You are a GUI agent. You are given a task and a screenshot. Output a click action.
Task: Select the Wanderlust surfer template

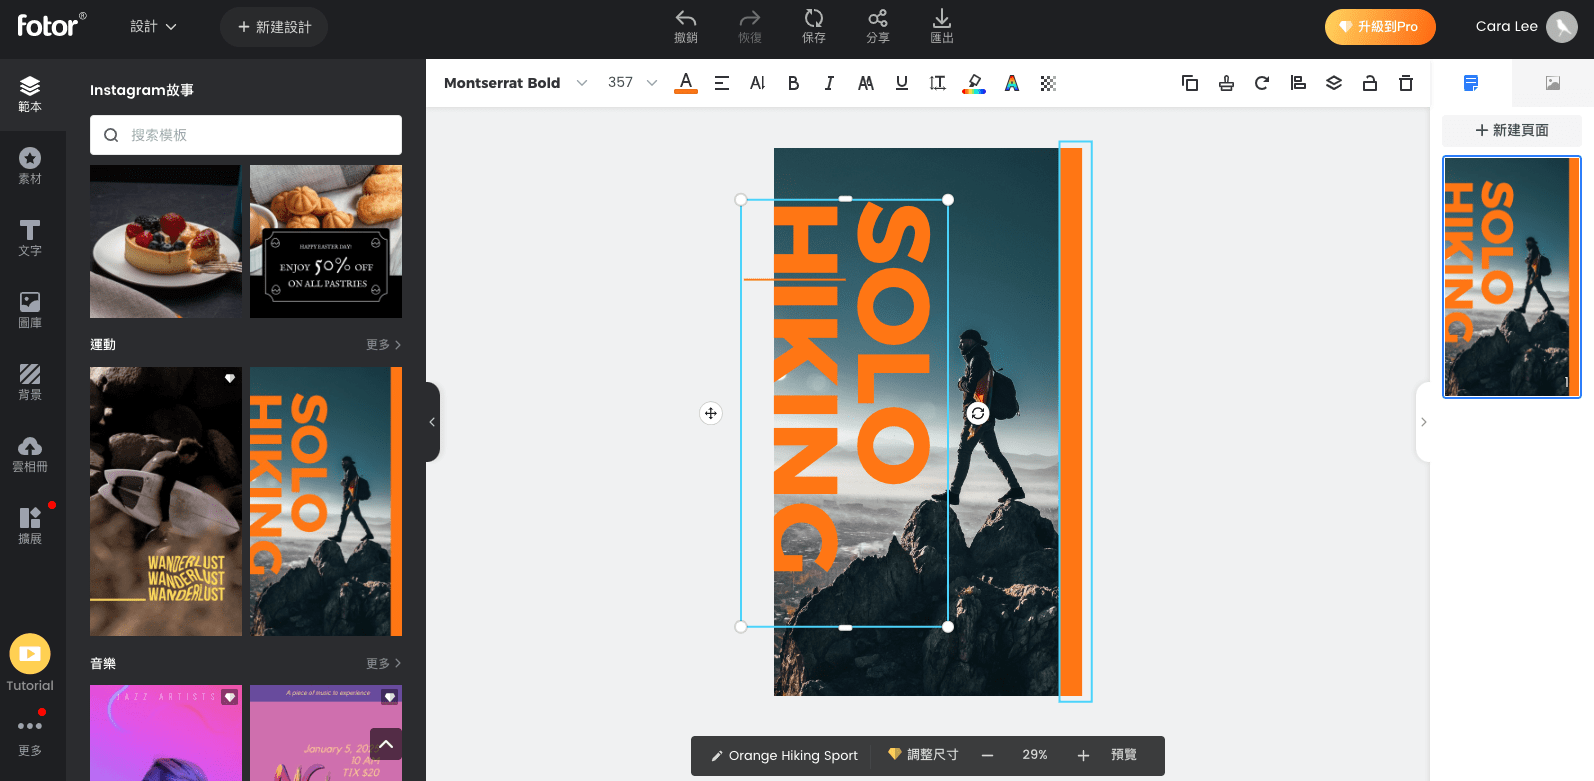pos(166,501)
